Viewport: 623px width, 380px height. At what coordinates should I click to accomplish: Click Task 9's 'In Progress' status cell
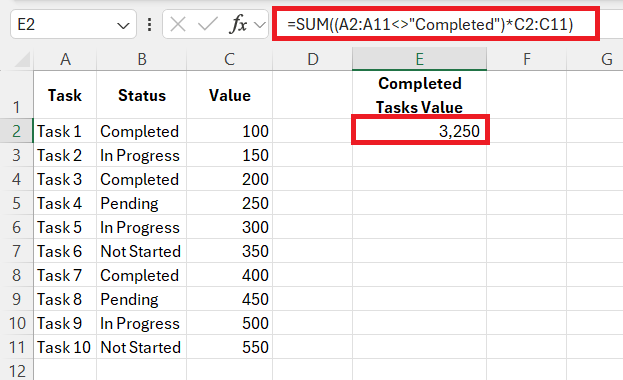tap(142, 323)
